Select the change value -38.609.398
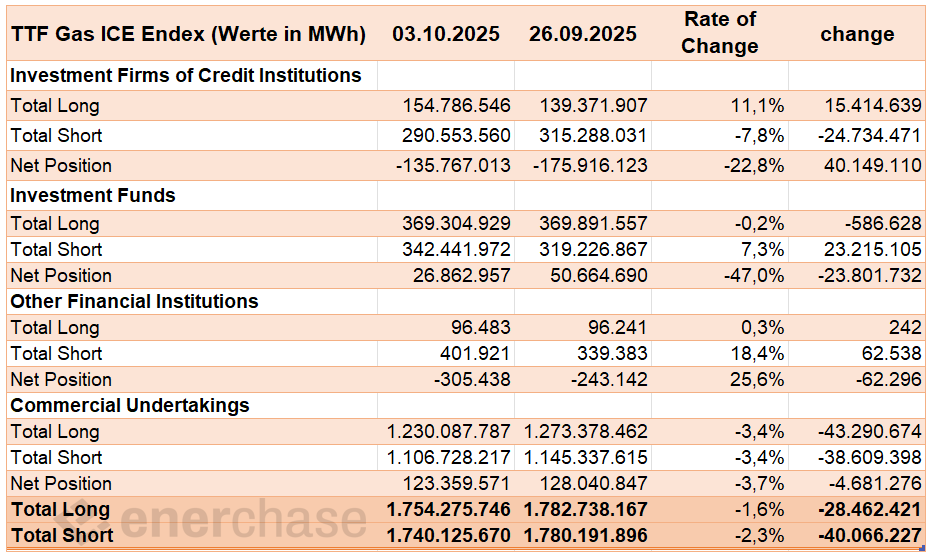Viewport: 930px width, 554px height. click(x=870, y=457)
